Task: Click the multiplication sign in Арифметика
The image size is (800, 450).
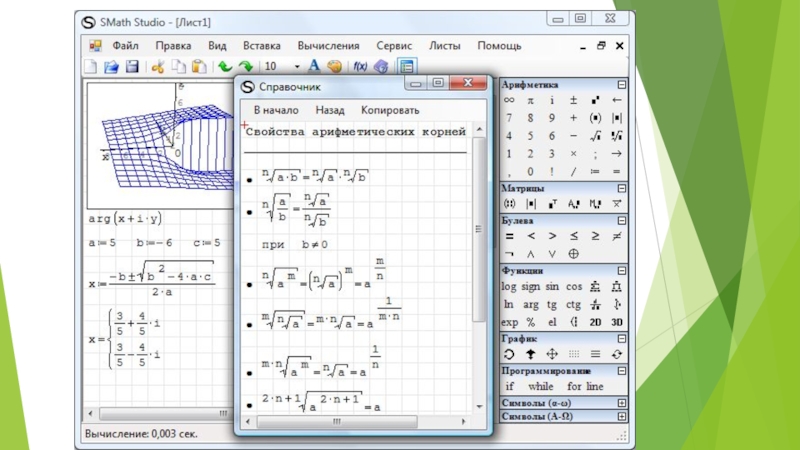Action: pos(573,154)
